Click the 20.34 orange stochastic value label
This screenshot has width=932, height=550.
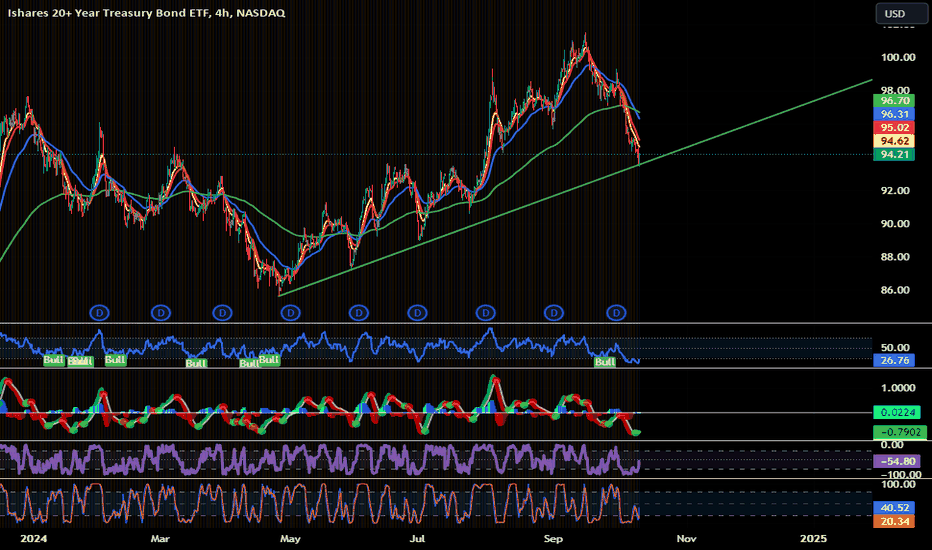point(895,521)
